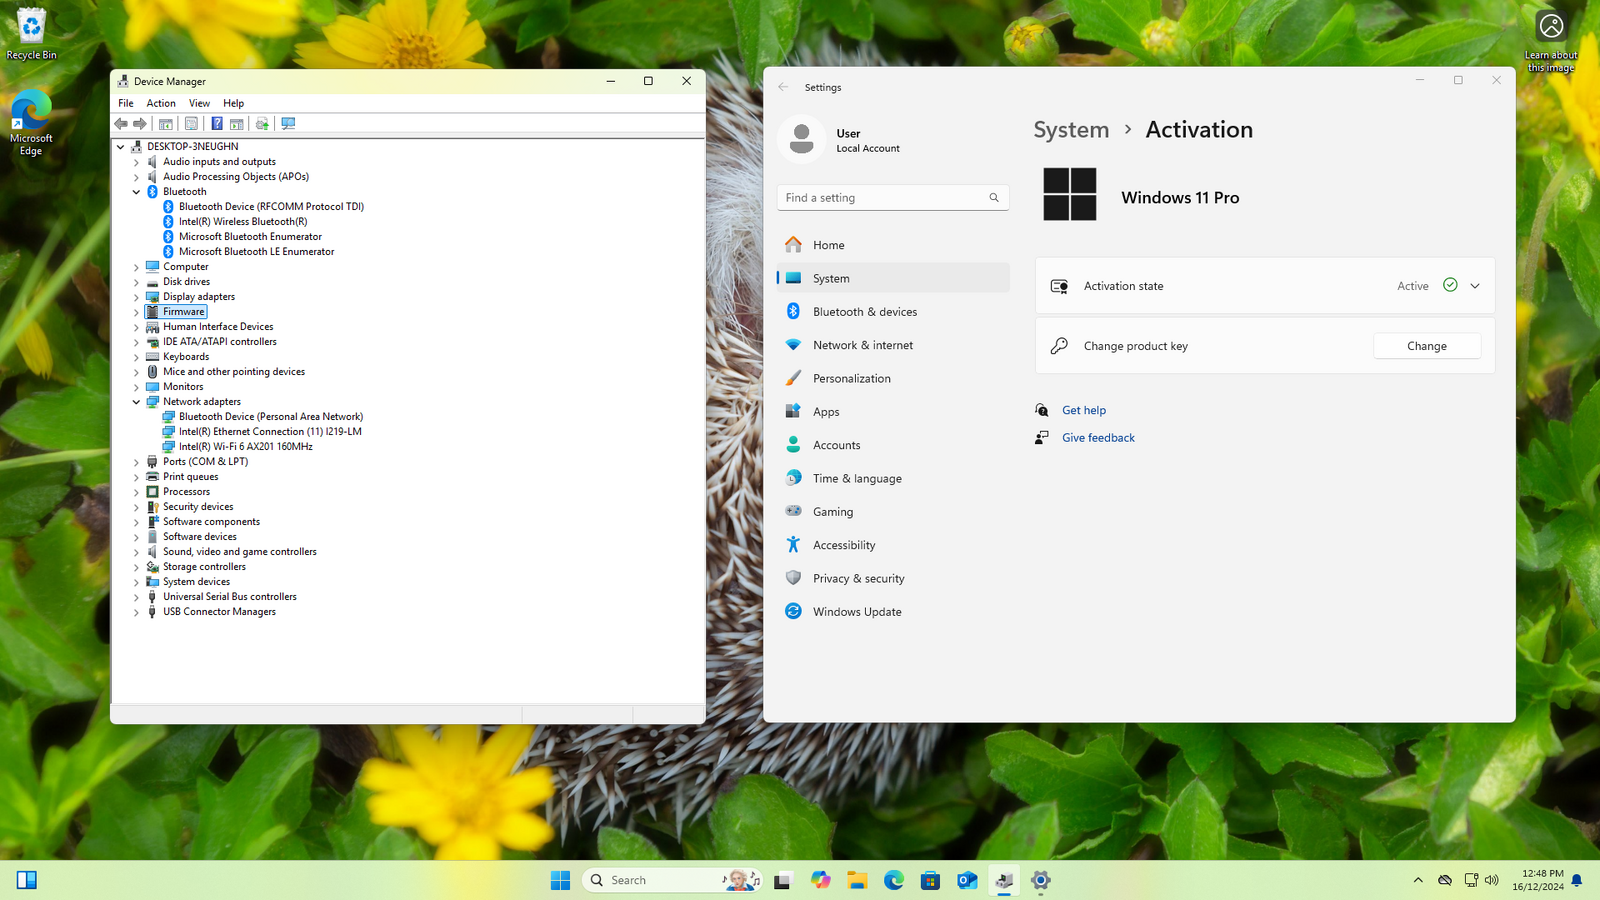Show hidden icons in system tray
The image size is (1600, 900).
click(x=1418, y=880)
